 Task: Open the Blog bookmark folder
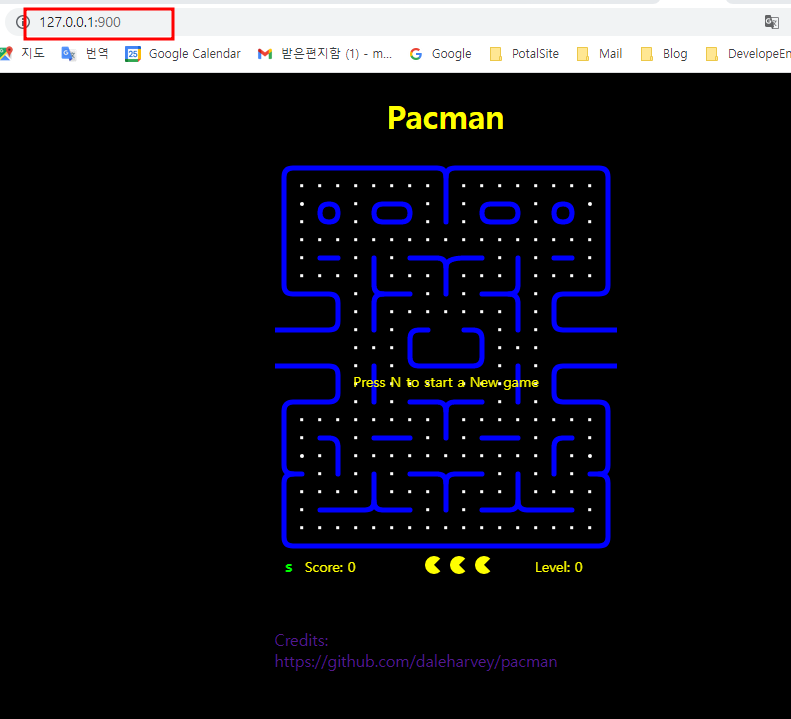tap(664, 53)
